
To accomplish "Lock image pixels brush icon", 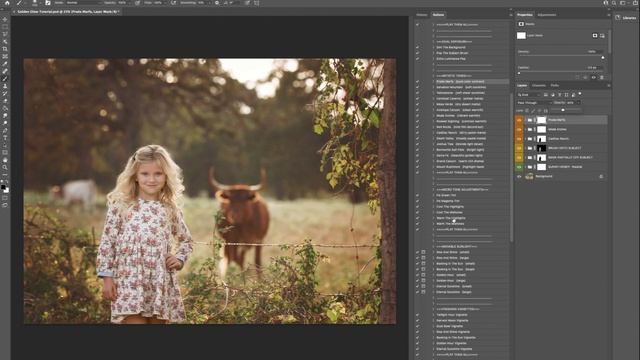I will (x=533, y=110).
